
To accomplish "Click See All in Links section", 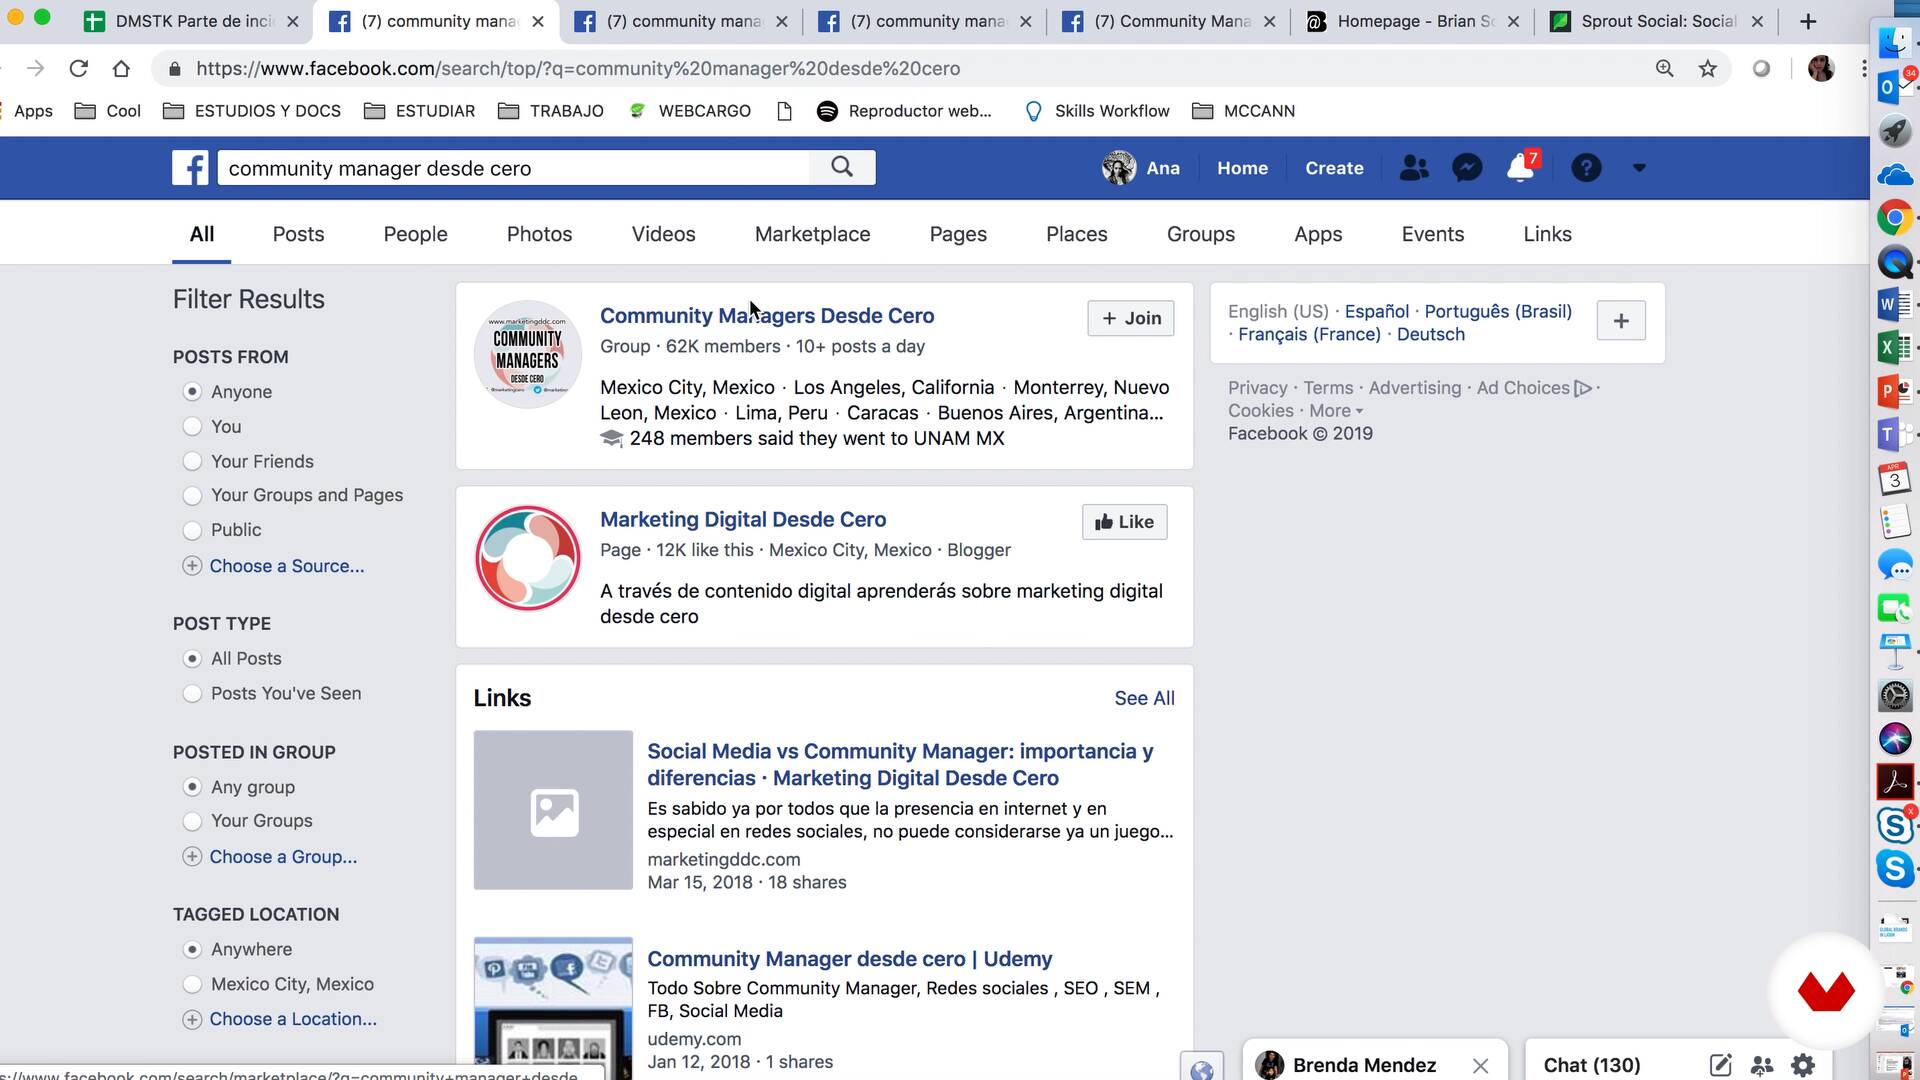I will tap(1144, 698).
